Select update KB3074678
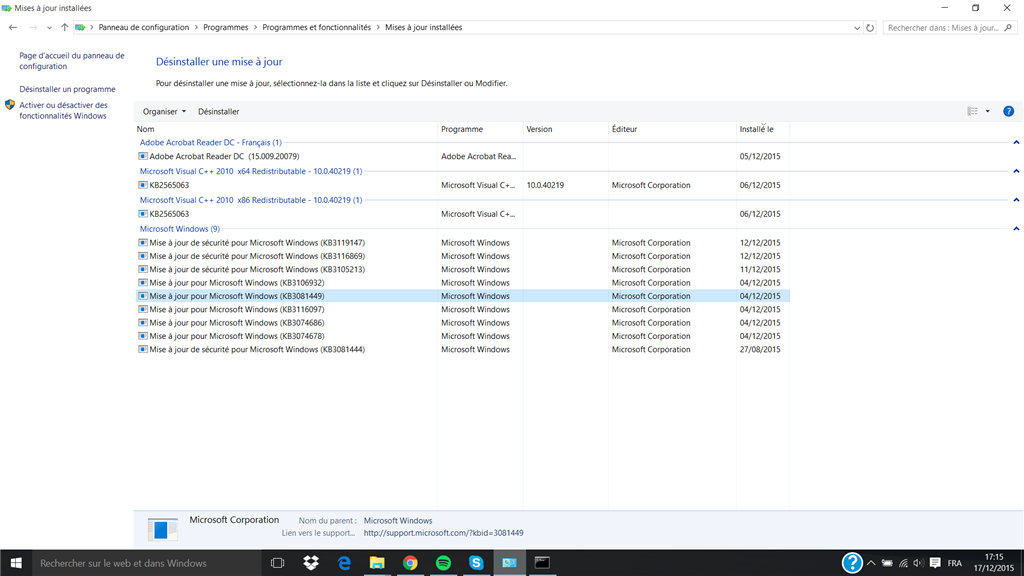 [x=462, y=336]
